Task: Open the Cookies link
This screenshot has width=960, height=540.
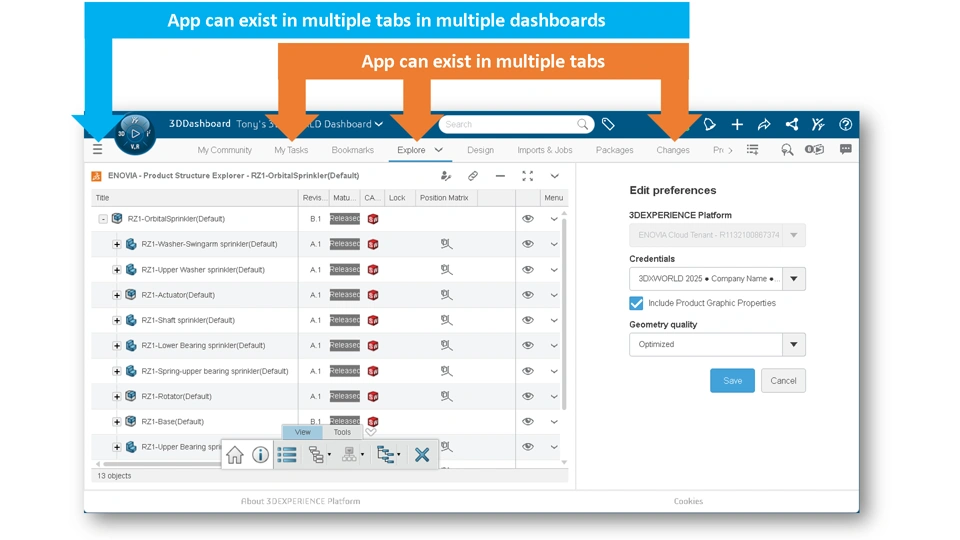Action: (688, 501)
